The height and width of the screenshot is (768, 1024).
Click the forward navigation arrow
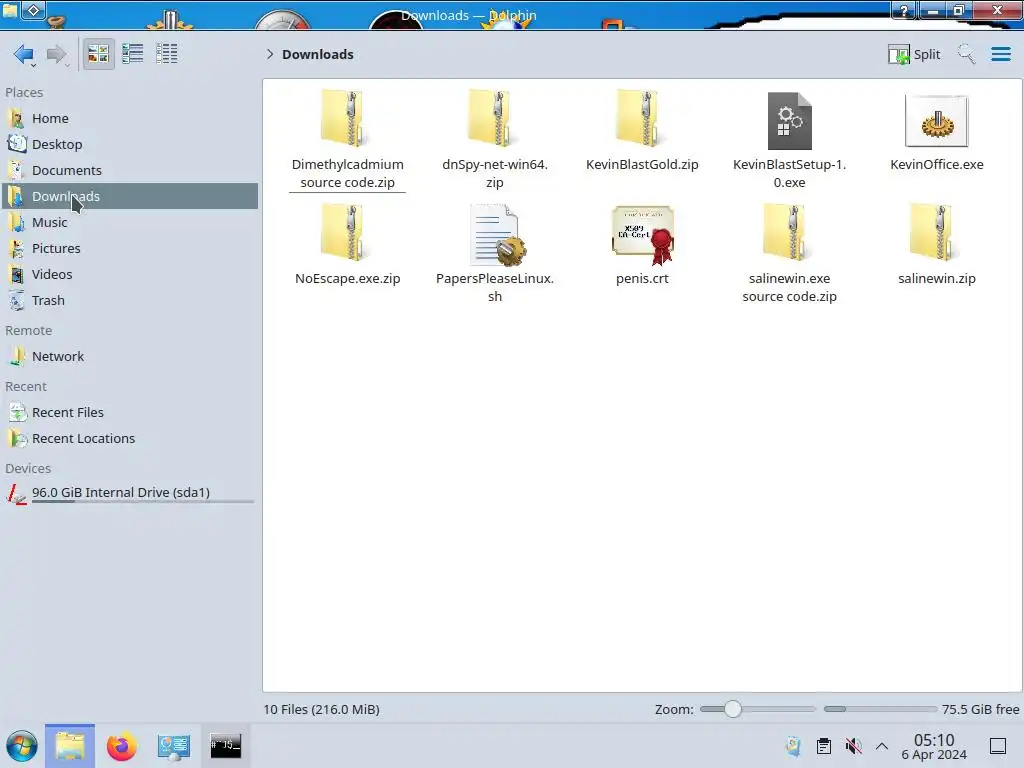(x=57, y=54)
